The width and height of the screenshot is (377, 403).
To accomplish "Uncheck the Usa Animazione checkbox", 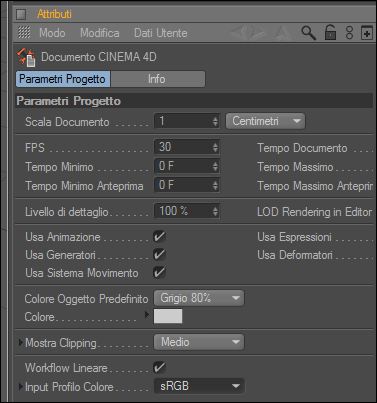I will click(160, 237).
